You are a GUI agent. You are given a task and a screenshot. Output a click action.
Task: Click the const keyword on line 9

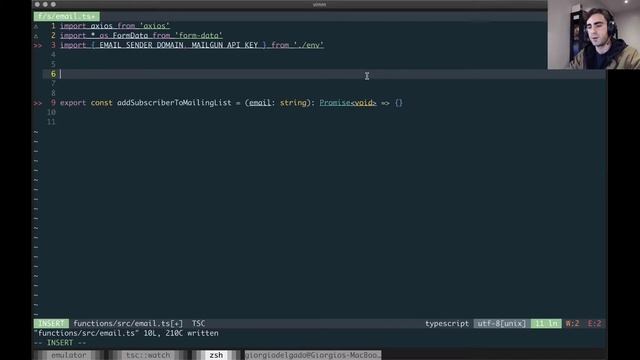tap(101, 103)
